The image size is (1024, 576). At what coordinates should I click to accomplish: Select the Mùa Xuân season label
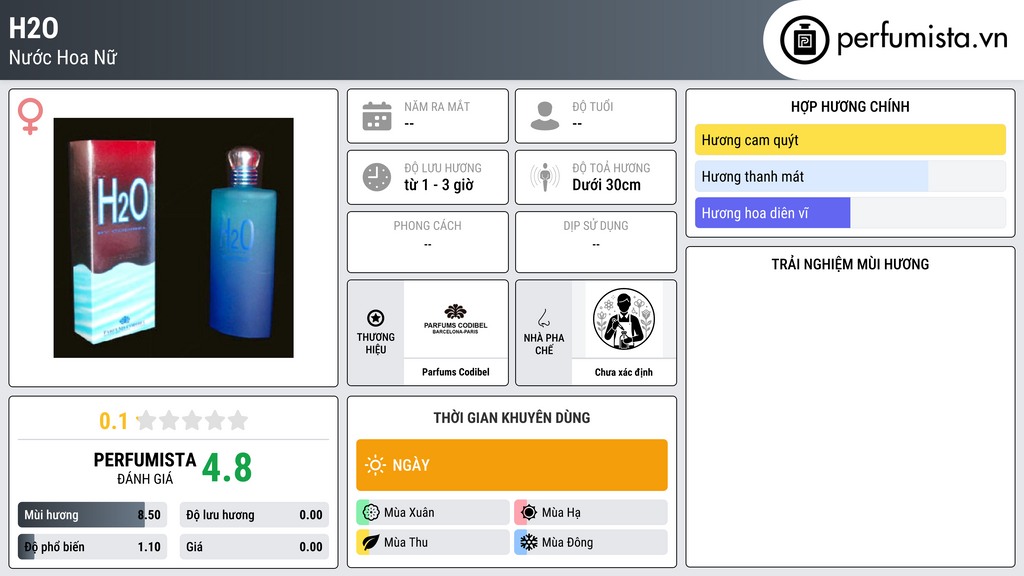click(409, 513)
